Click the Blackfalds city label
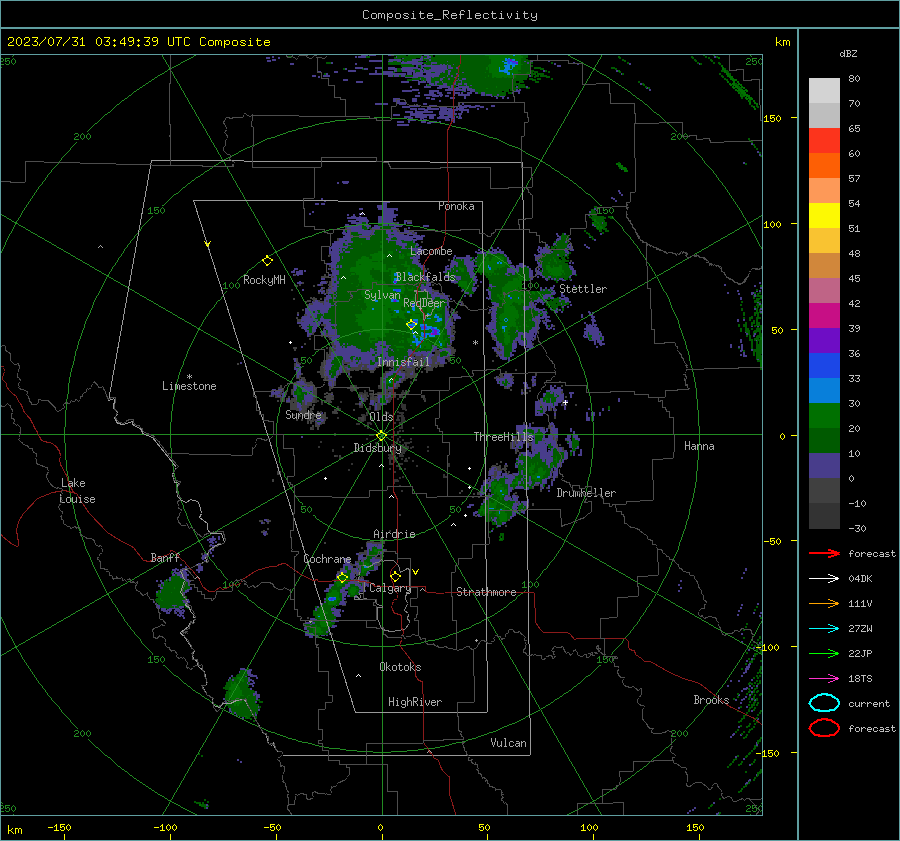This screenshot has height=841, width=900. (425, 277)
